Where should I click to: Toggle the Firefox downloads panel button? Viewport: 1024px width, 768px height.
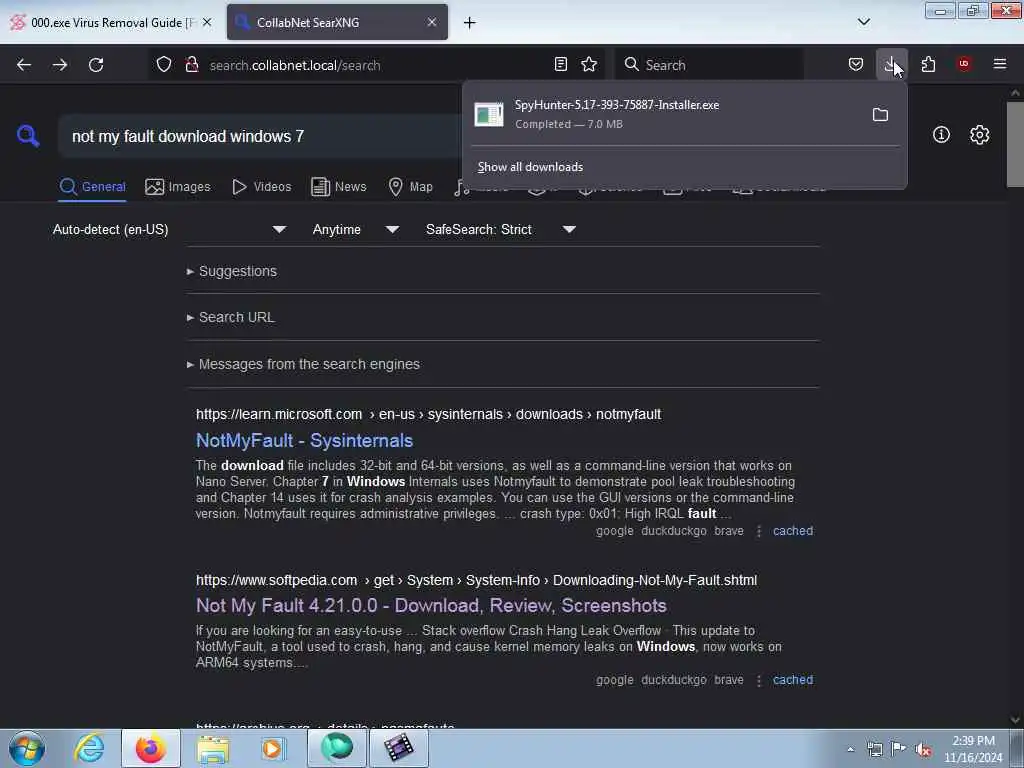pos(891,65)
